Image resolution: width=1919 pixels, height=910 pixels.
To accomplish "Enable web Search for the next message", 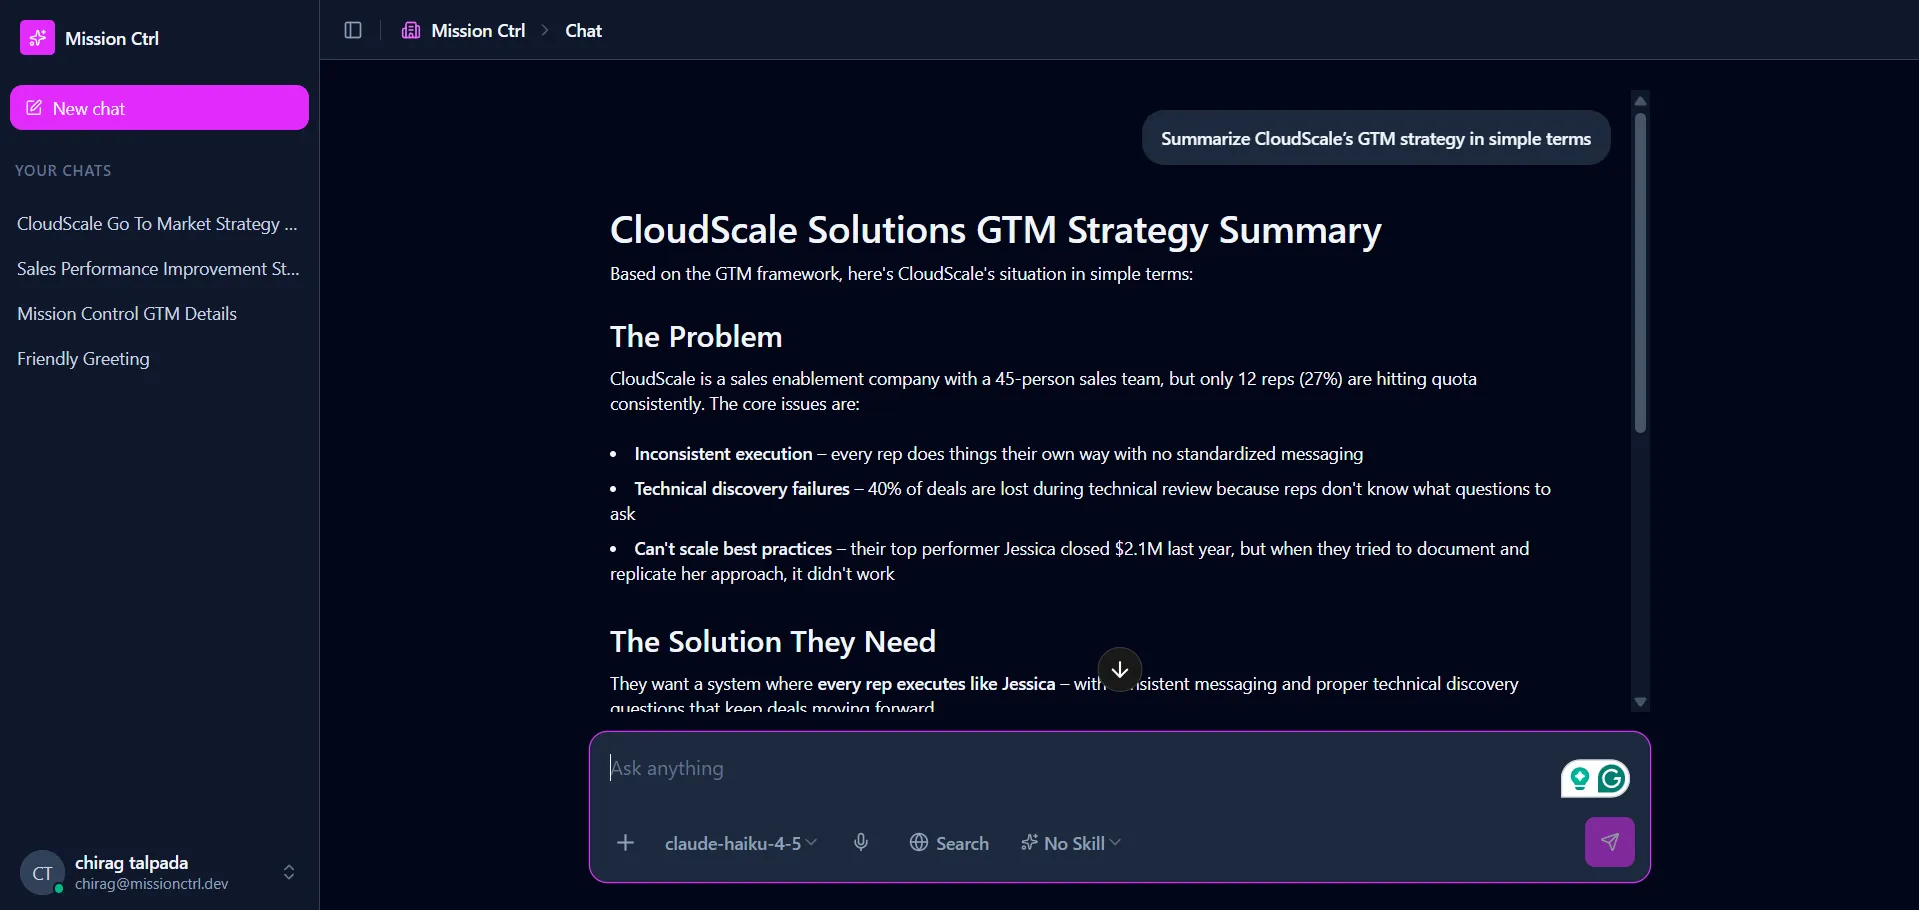I will tap(948, 842).
